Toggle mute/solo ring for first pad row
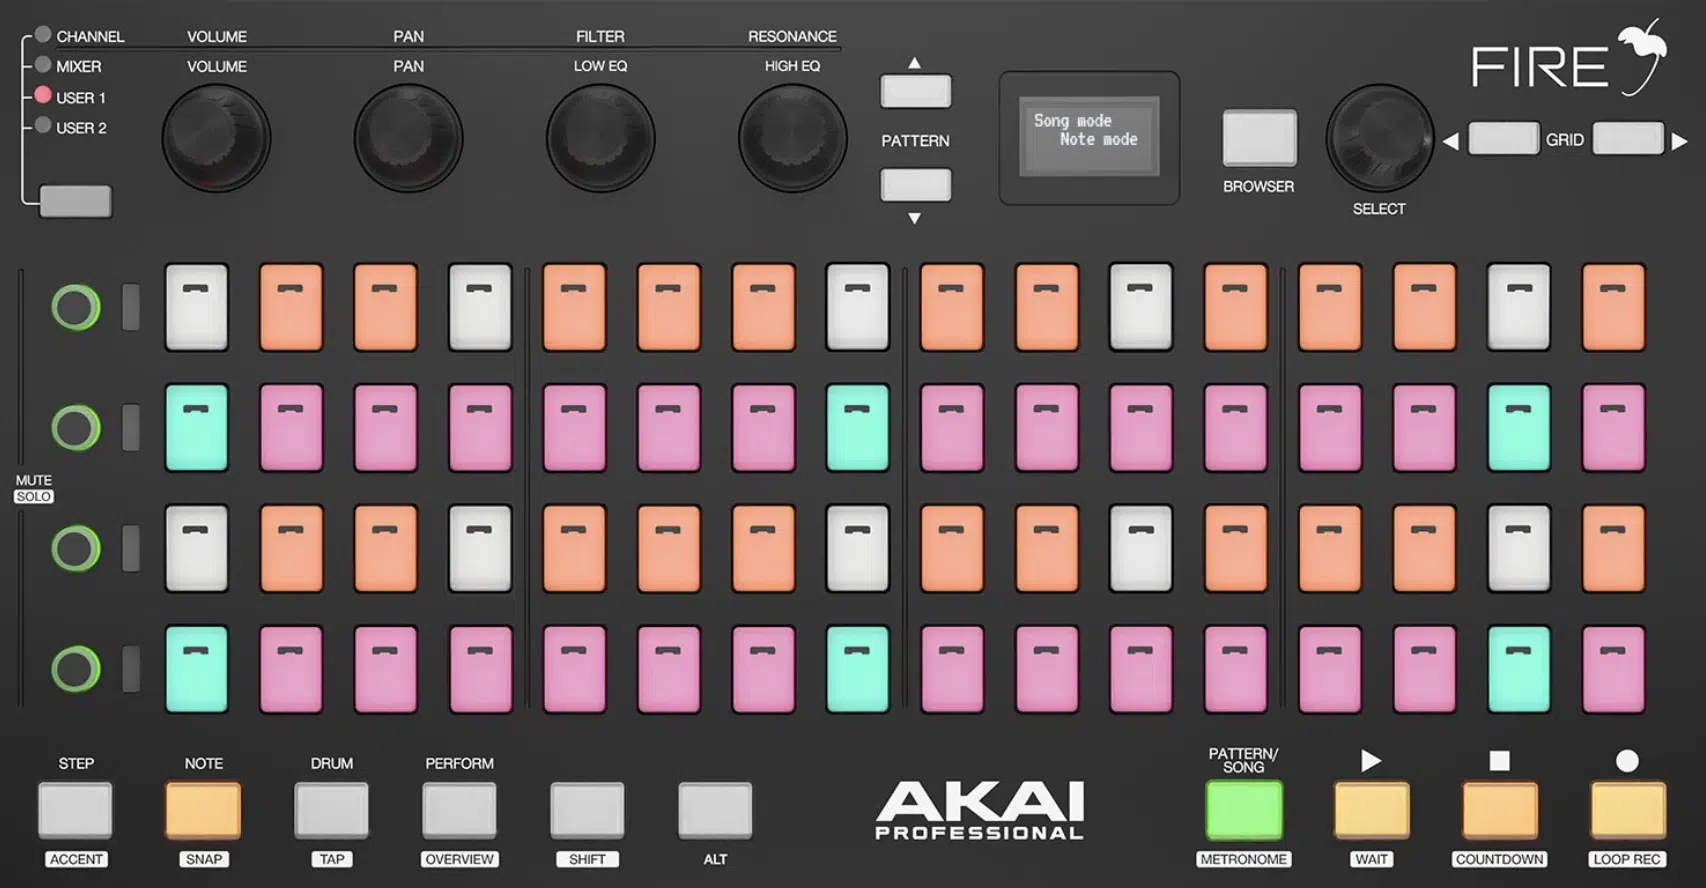Viewport: 1706px width, 888px height. (76, 307)
